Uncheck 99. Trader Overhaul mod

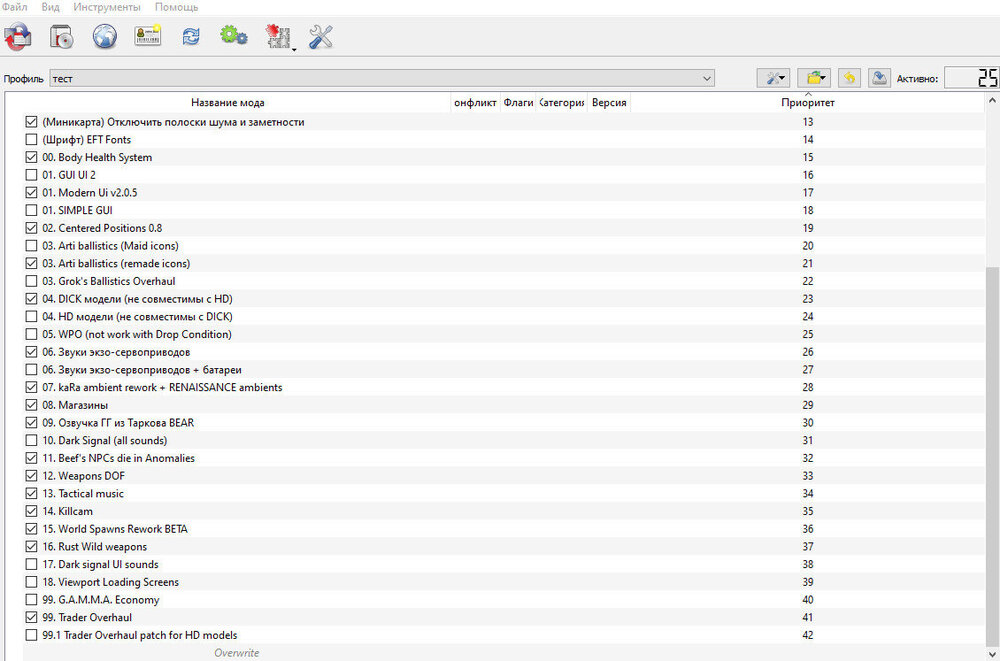point(31,618)
